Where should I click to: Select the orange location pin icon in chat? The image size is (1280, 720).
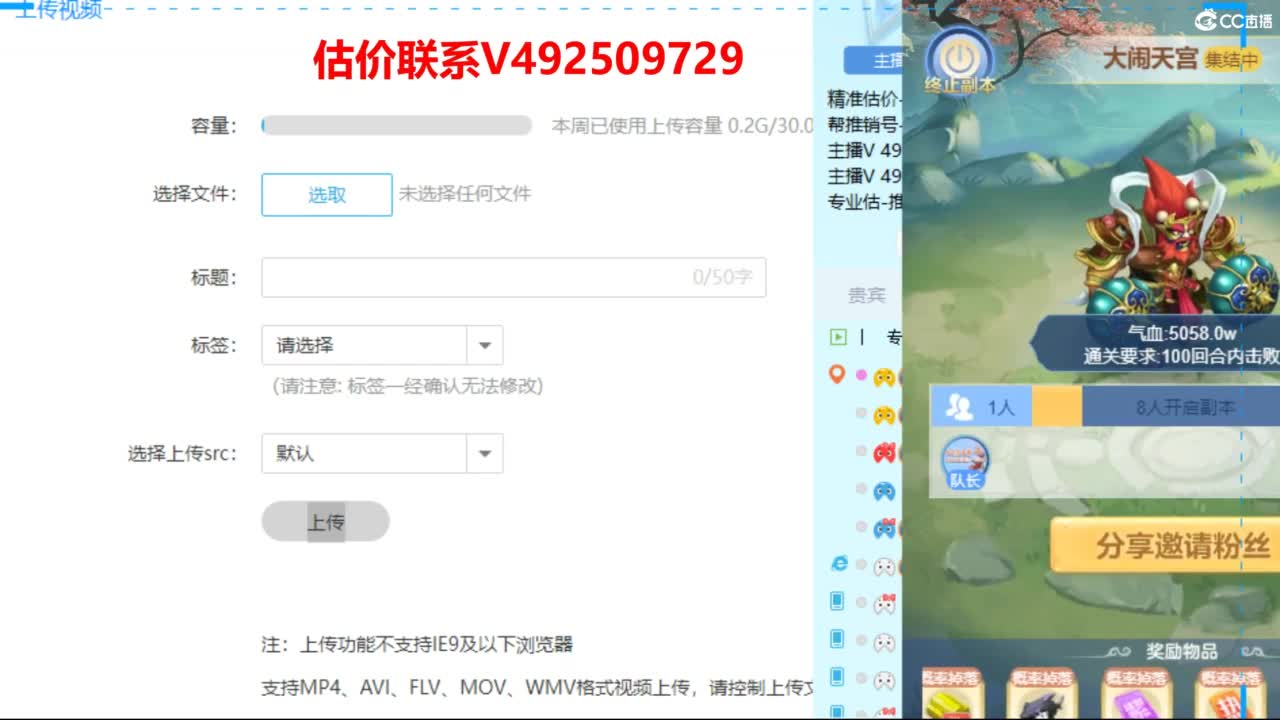coord(836,376)
